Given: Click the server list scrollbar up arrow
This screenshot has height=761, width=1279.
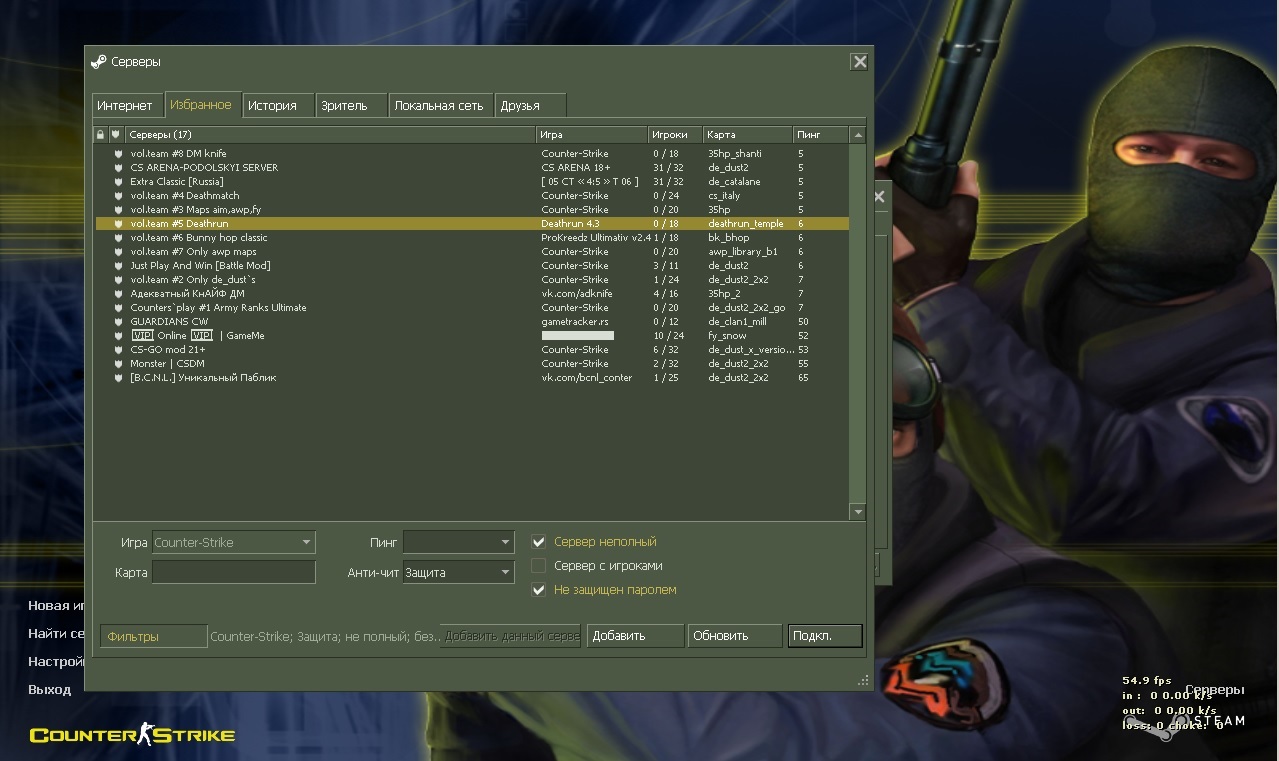Looking at the screenshot, I should (858, 134).
